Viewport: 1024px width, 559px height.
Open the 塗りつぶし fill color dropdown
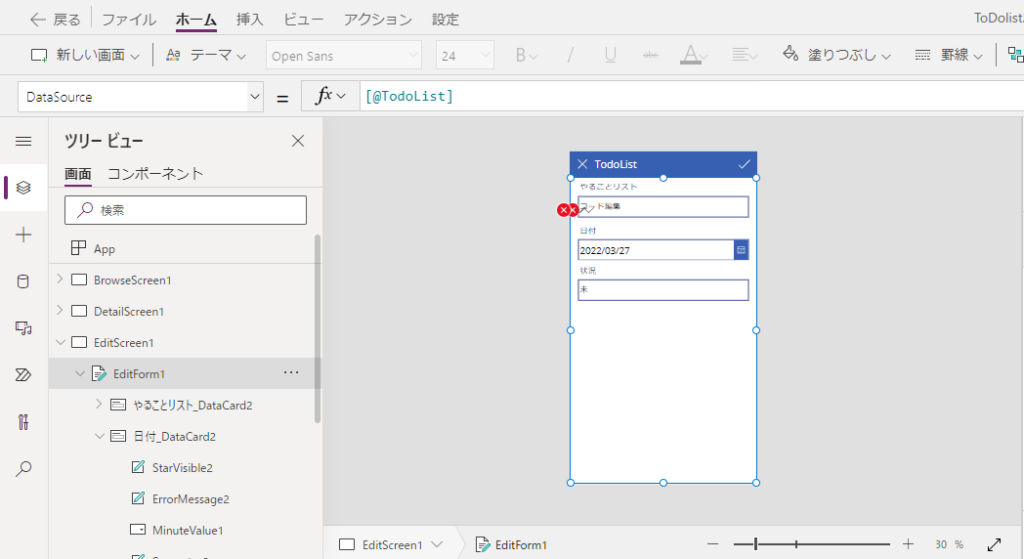tap(837, 56)
